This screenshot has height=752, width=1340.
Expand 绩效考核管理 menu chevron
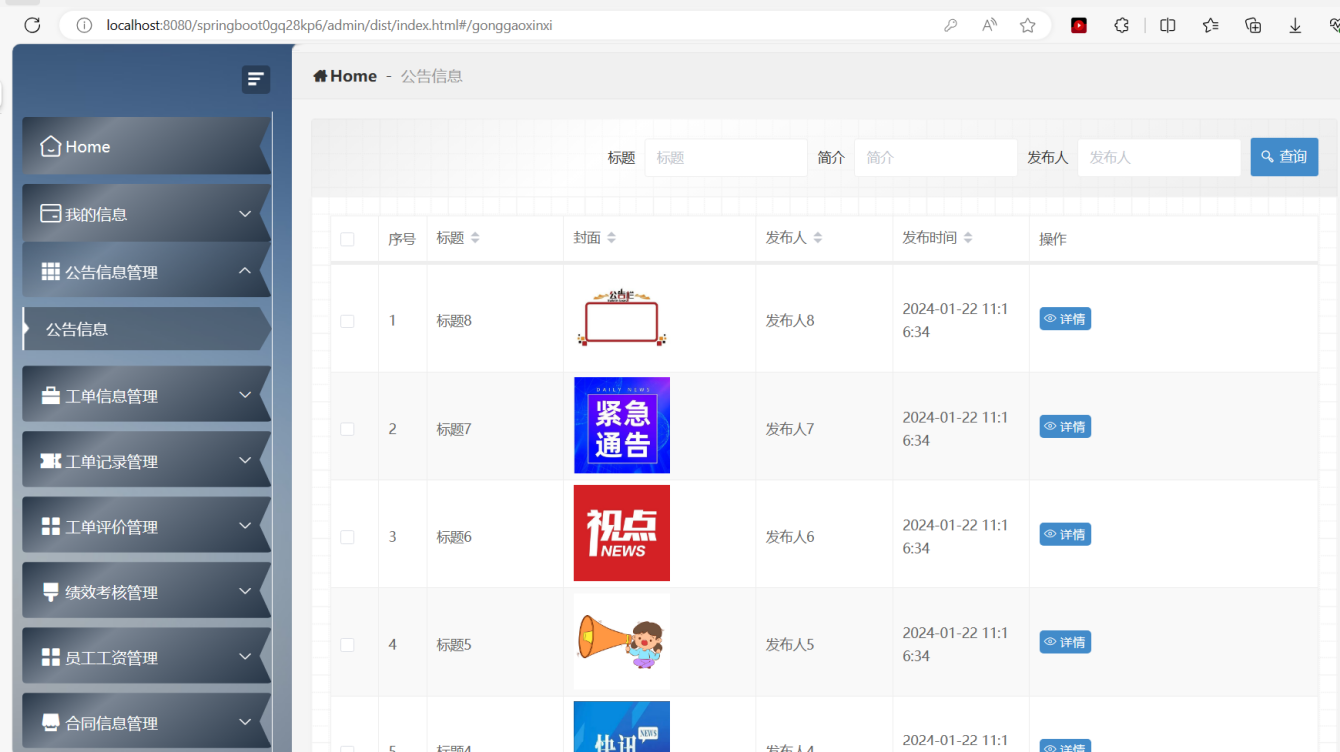[x=245, y=591]
